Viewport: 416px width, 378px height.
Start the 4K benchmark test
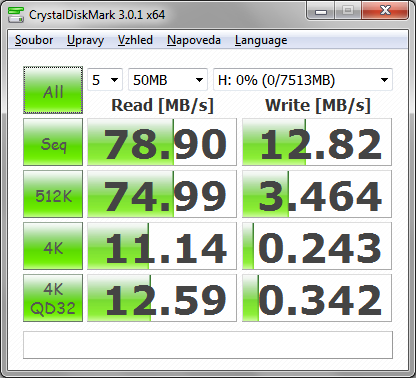(x=53, y=246)
